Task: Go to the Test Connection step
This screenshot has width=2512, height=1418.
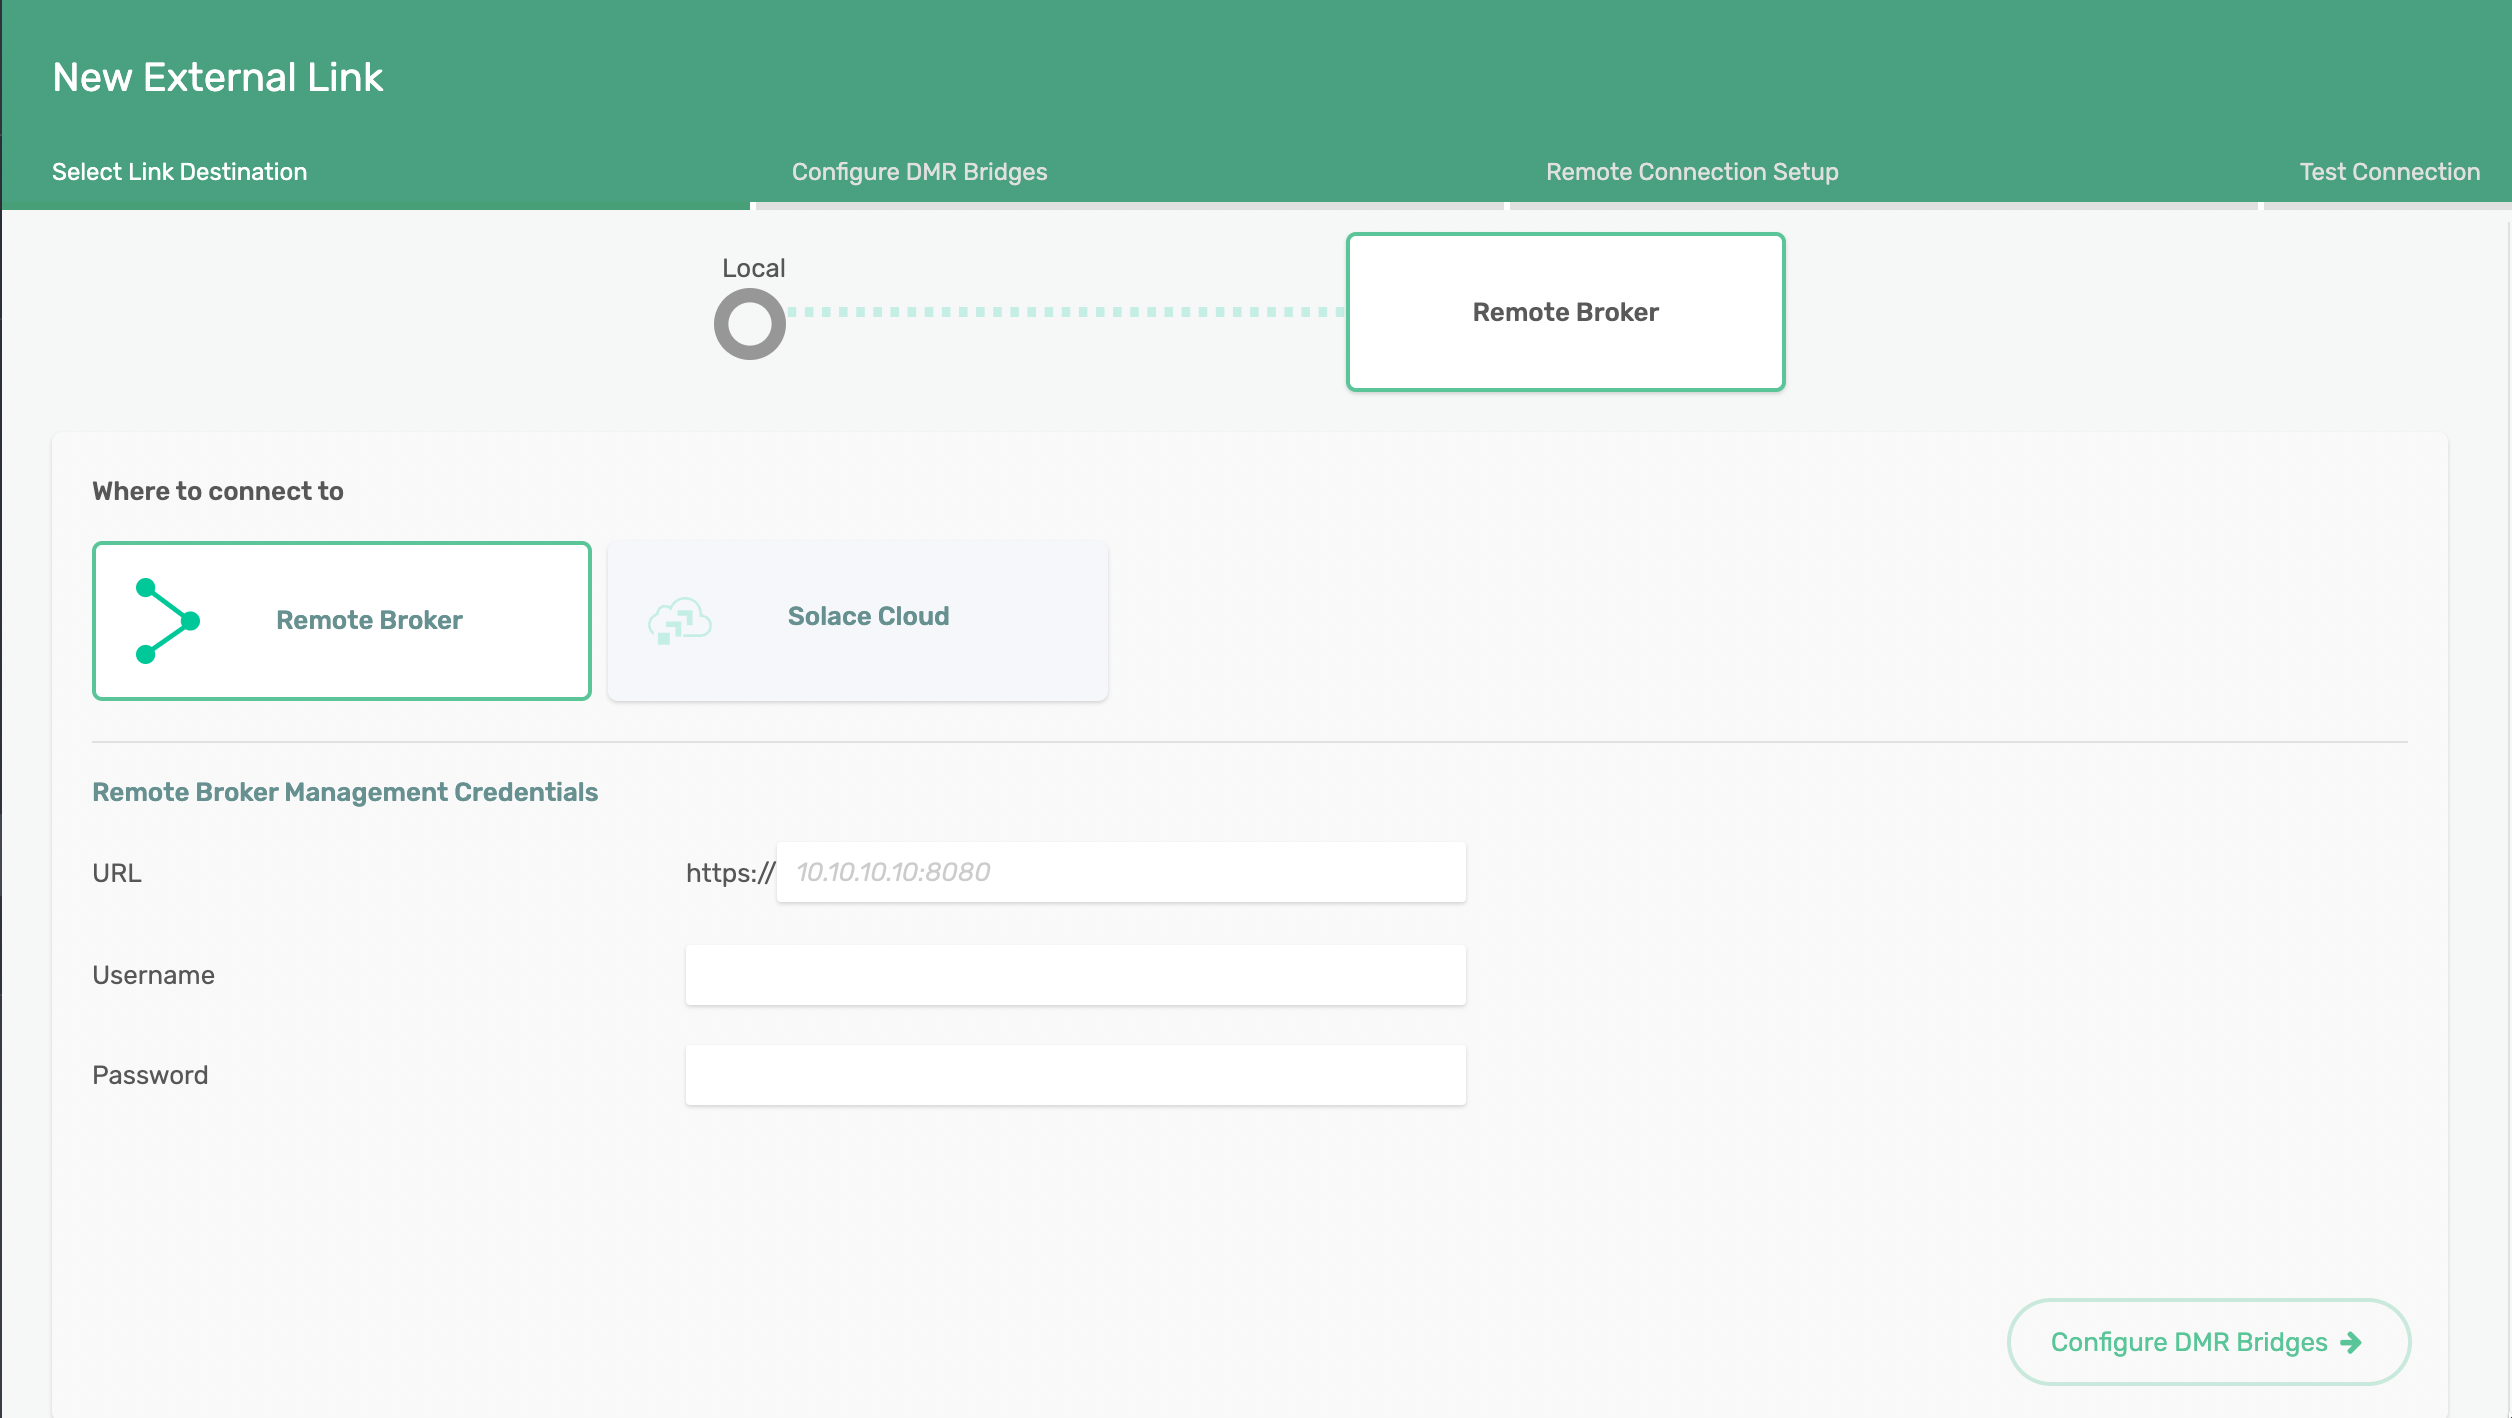Action: point(2388,171)
